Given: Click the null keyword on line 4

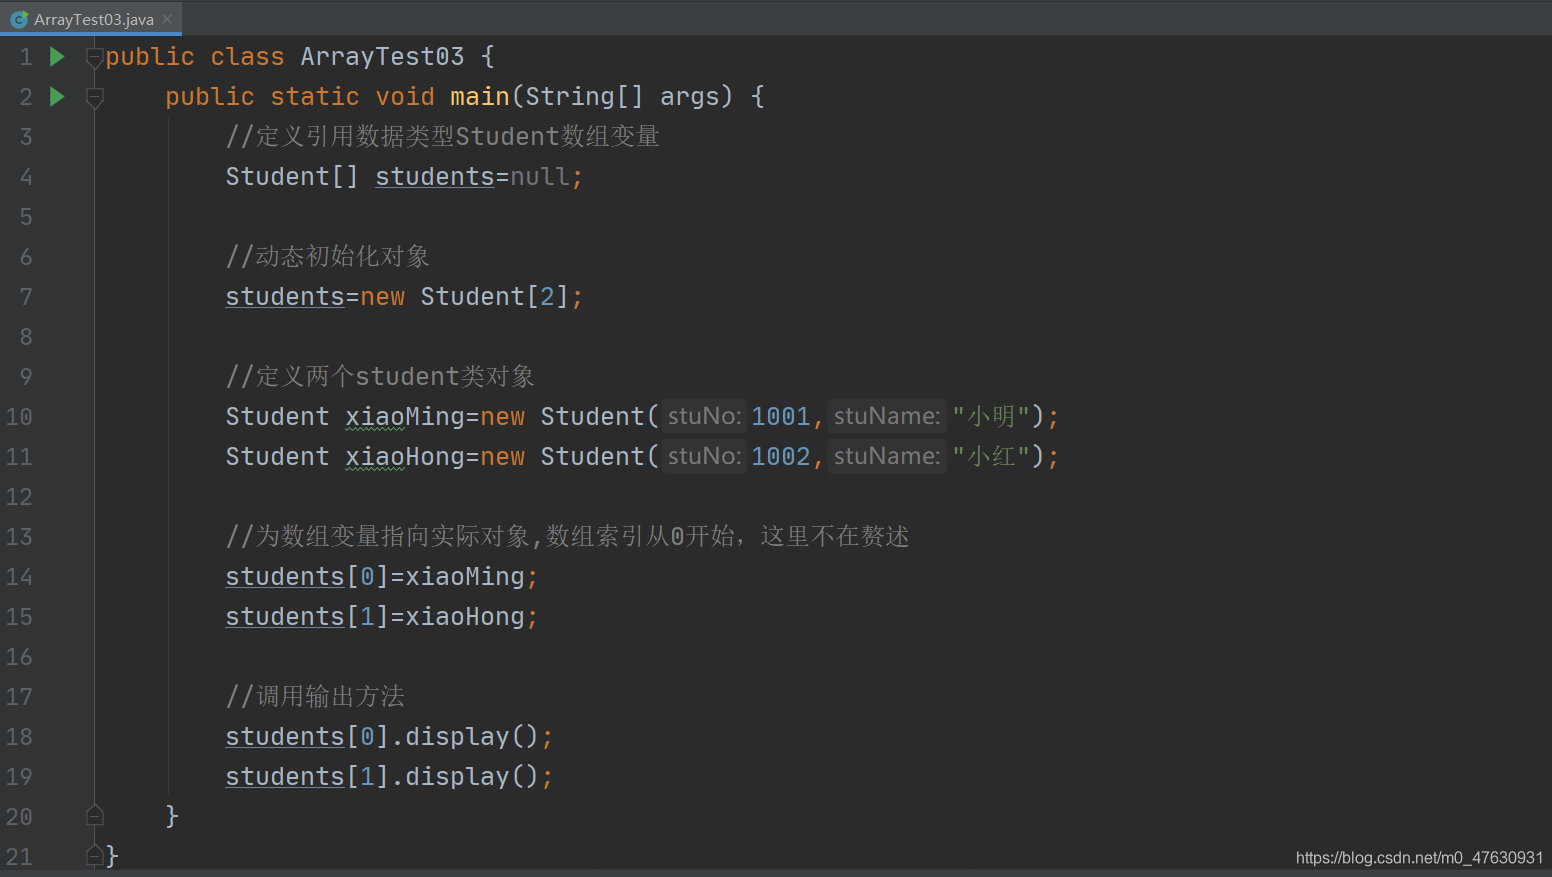Looking at the screenshot, I should pyautogui.click(x=540, y=177).
